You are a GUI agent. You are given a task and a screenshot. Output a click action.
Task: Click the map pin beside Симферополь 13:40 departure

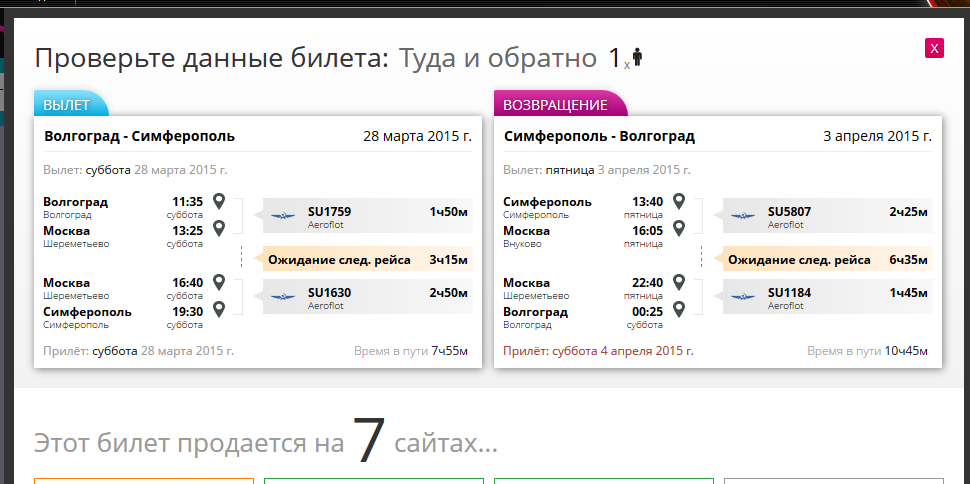tap(679, 202)
